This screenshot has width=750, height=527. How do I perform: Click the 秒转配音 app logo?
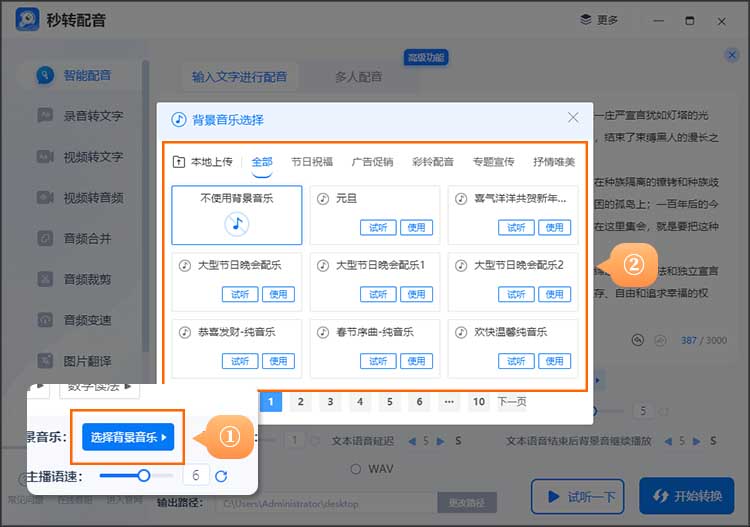click(27, 20)
